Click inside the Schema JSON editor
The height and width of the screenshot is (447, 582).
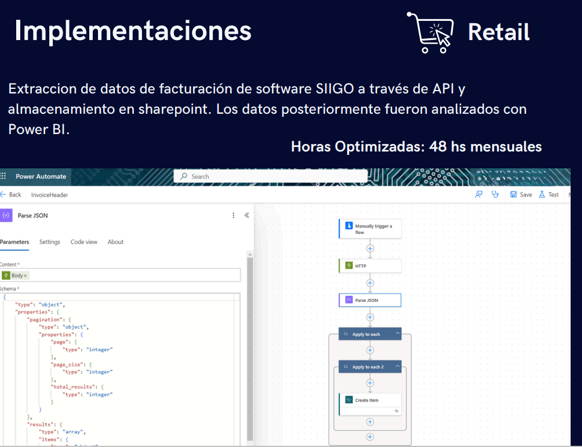click(120, 369)
